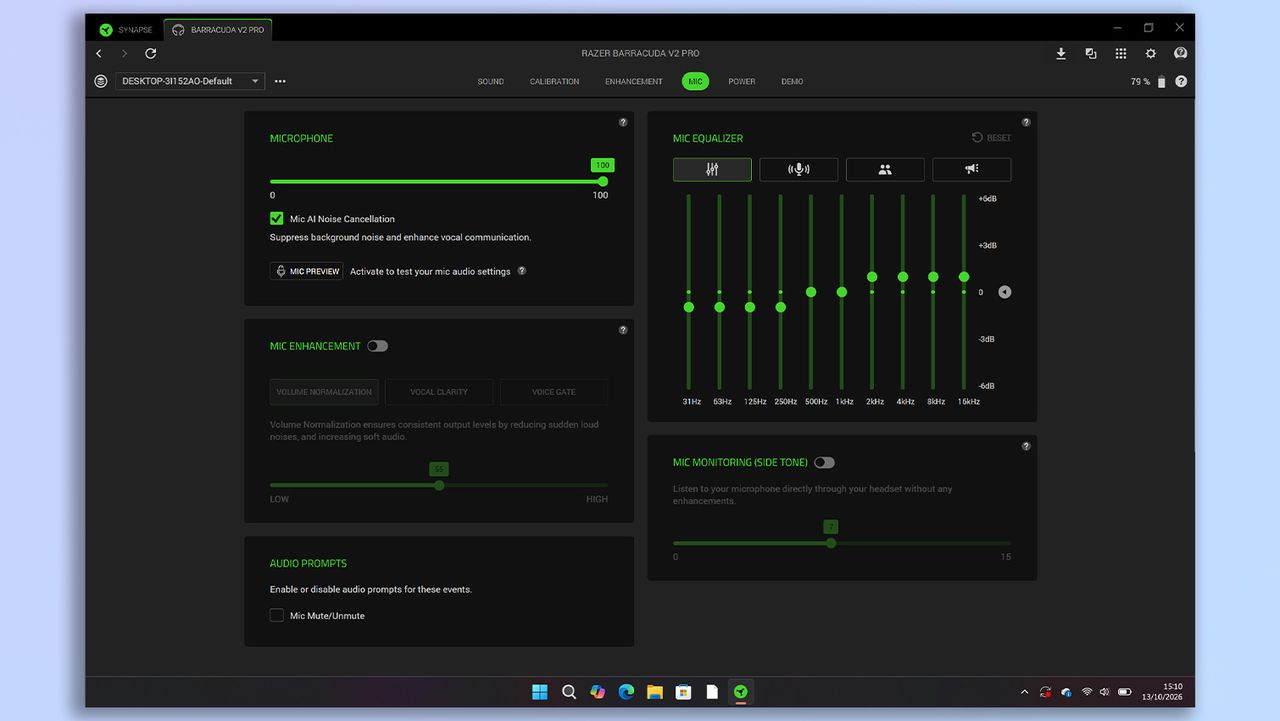Image resolution: width=1280 pixels, height=721 pixels.
Task: Open the Power tab
Action: (742, 82)
